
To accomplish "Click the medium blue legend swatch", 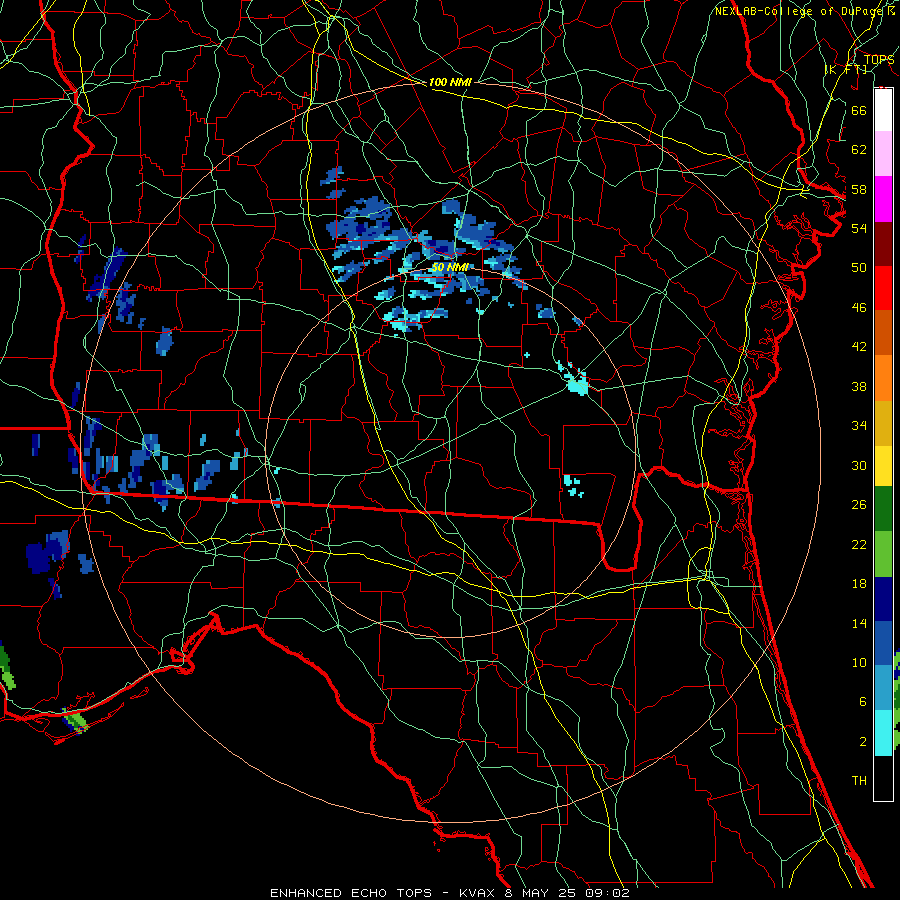I will click(x=883, y=643).
